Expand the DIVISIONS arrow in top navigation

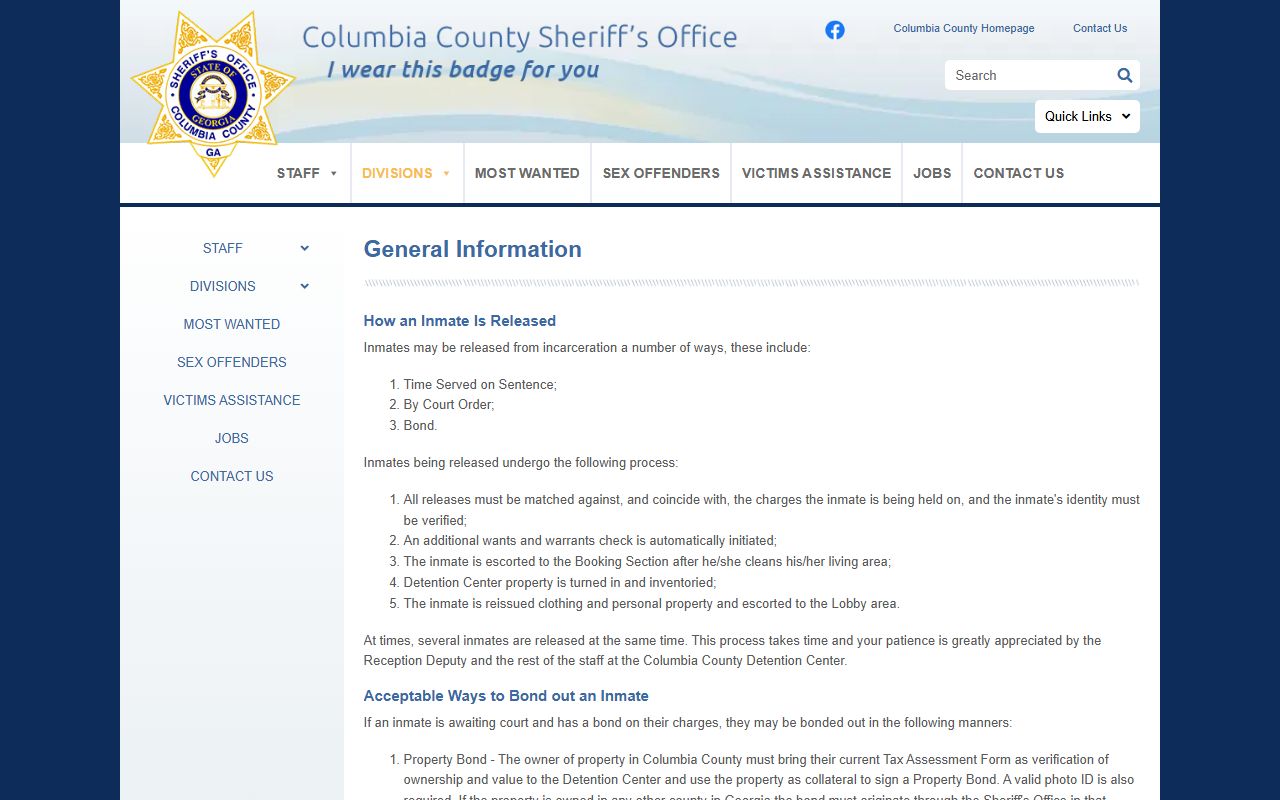(x=446, y=174)
